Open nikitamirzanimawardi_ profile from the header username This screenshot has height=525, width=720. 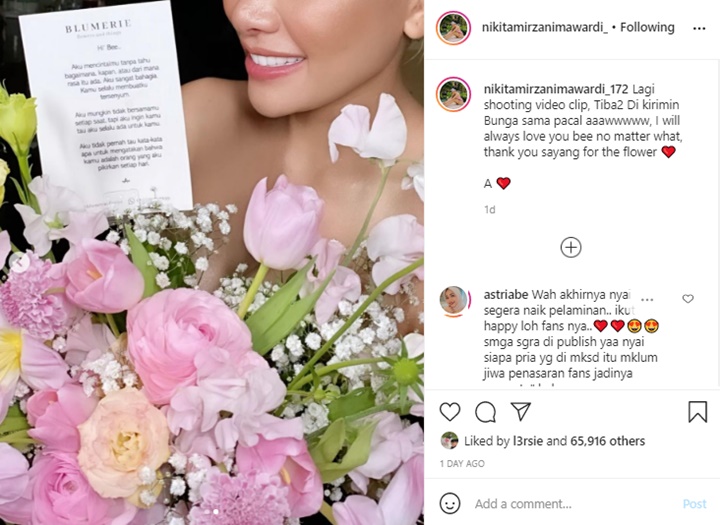click(x=545, y=28)
